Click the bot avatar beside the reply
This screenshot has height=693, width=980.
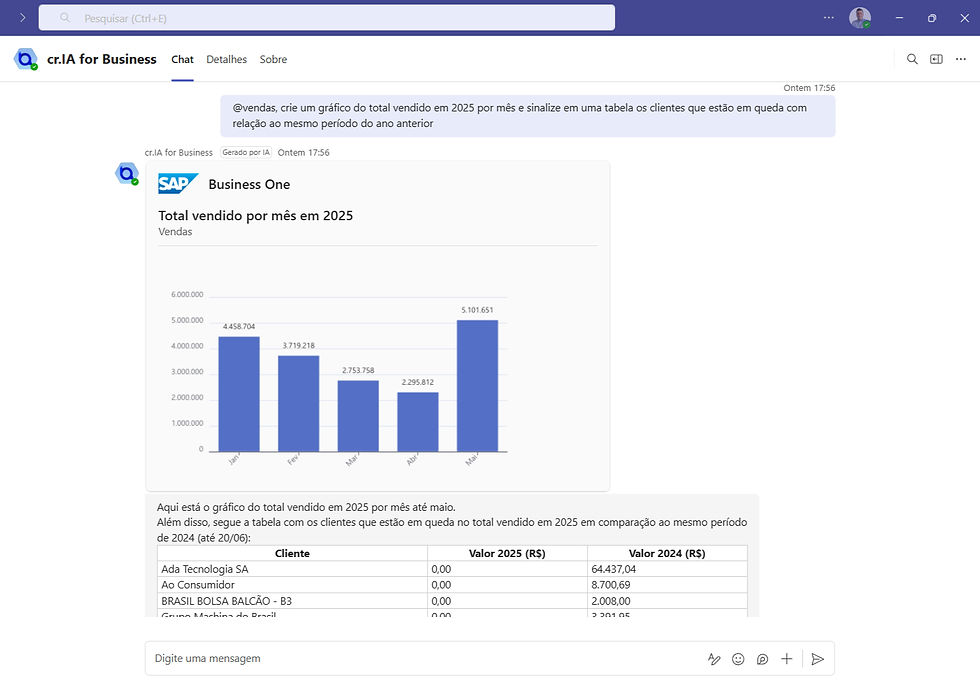(x=127, y=173)
